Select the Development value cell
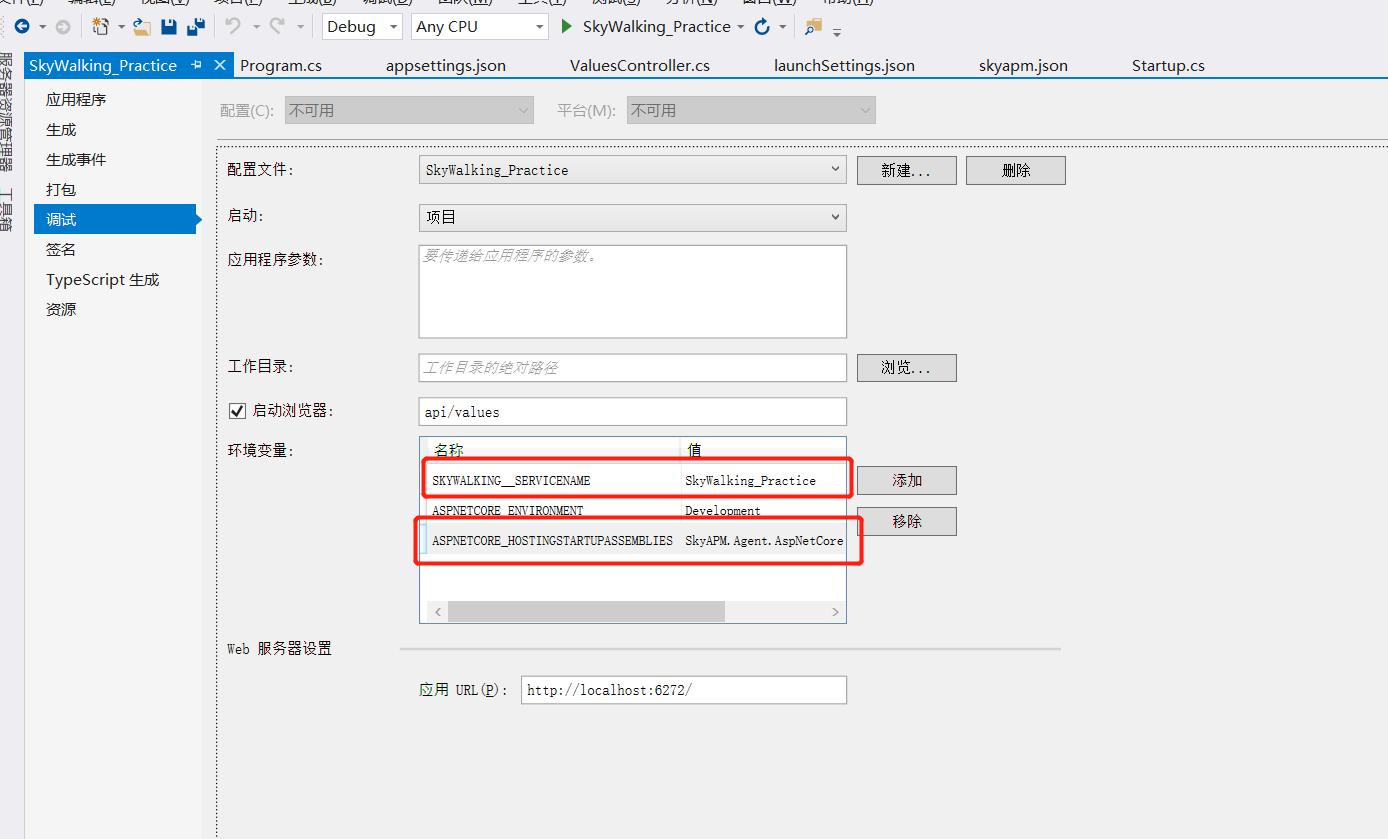This screenshot has width=1388, height=839. (x=763, y=511)
